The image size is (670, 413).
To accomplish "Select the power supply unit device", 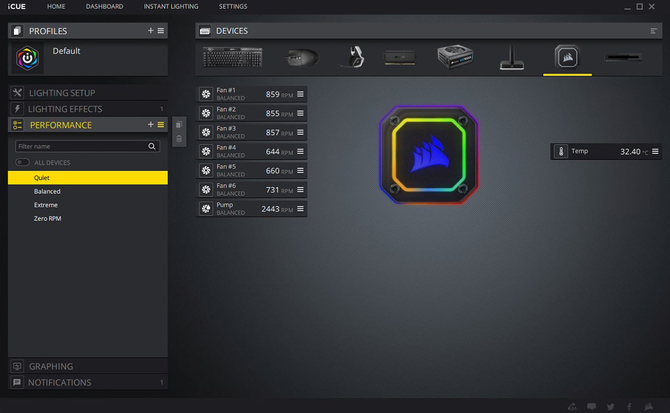I will (x=455, y=56).
